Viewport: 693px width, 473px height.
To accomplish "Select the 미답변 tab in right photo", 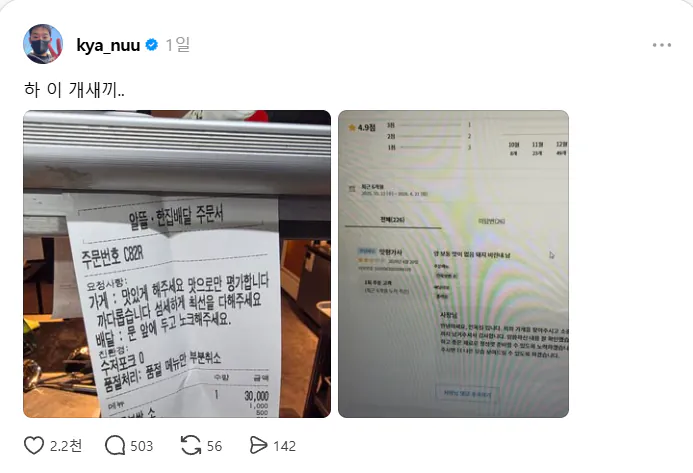I will (x=491, y=221).
